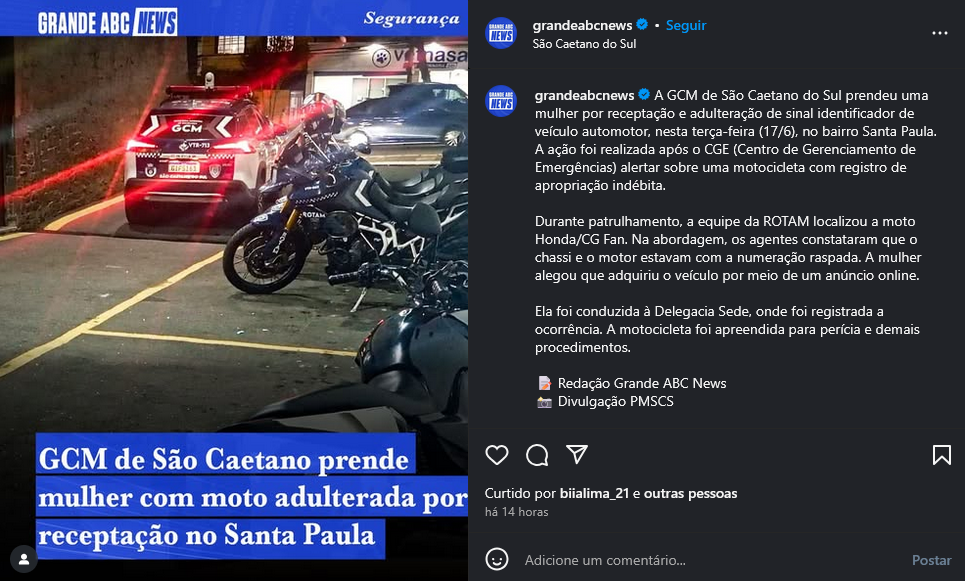
Task: Open grandeabcnews username in the header
Action: pyautogui.click(x=582, y=25)
